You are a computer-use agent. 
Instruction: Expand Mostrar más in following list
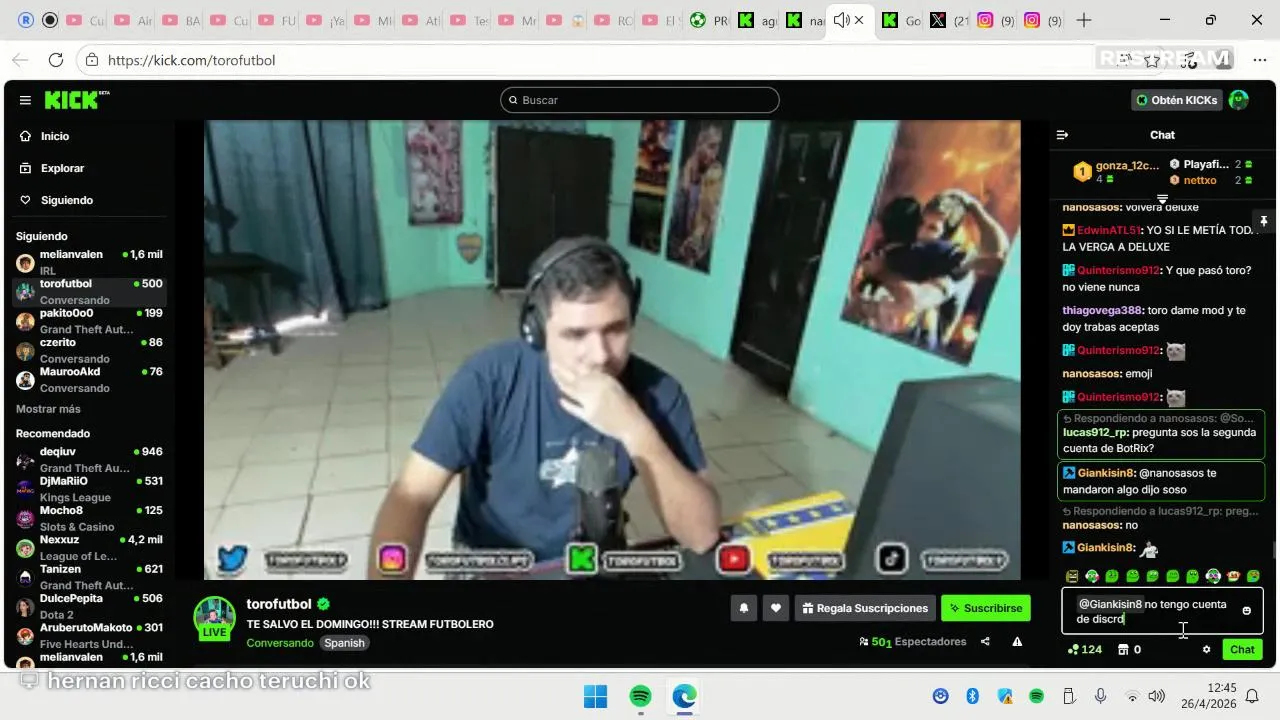point(48,409)
